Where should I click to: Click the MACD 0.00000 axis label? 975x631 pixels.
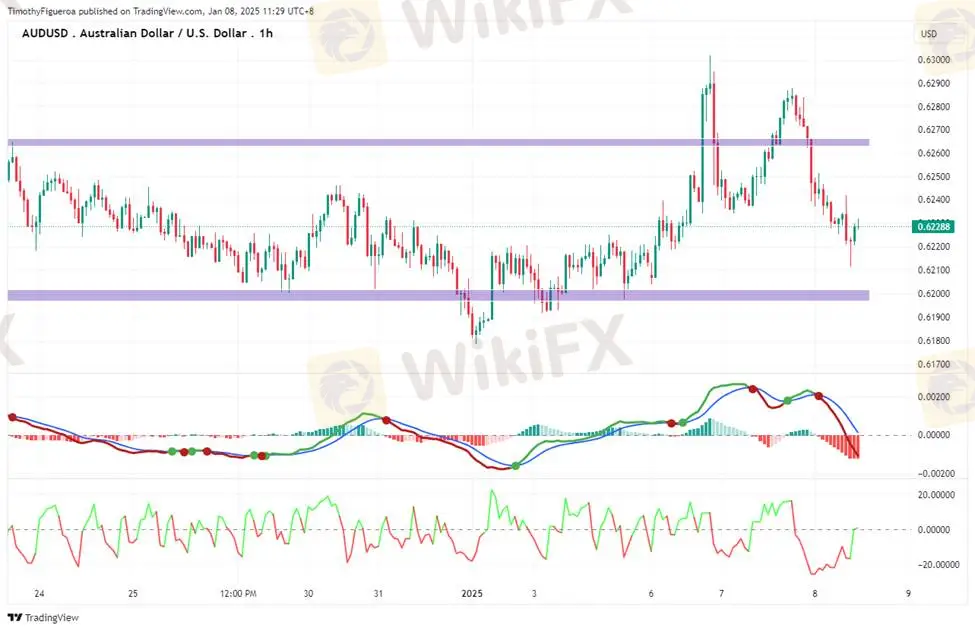click(x=934, y=435)
